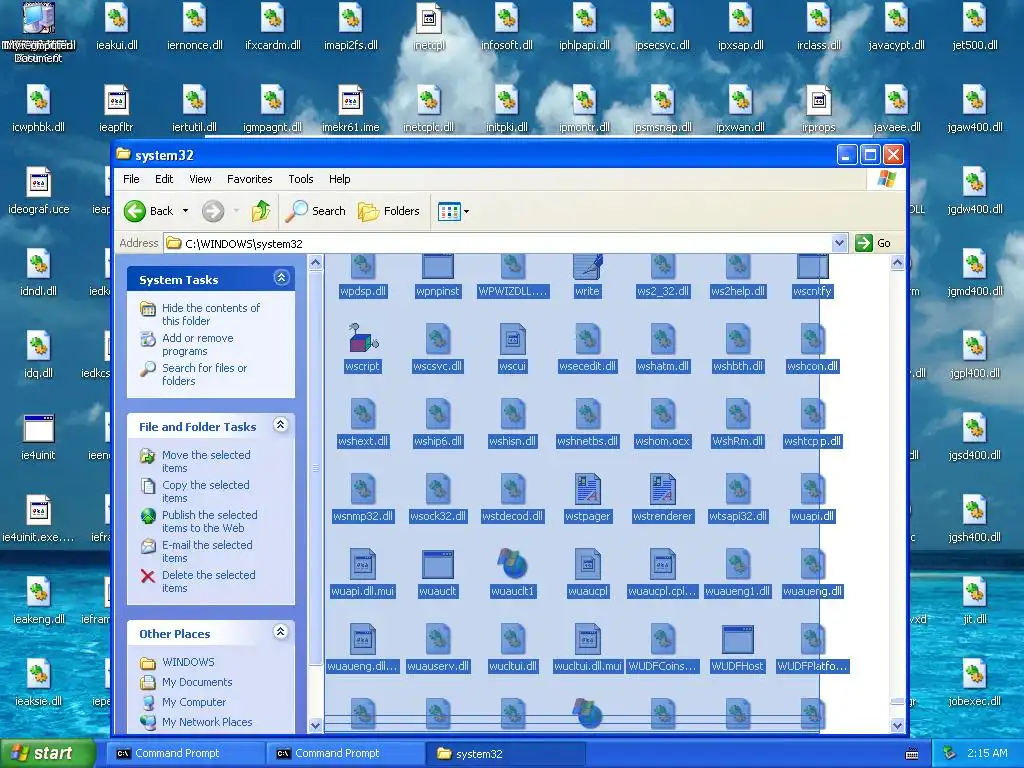Switch to system32 taskbar button

tap(504, 753)
